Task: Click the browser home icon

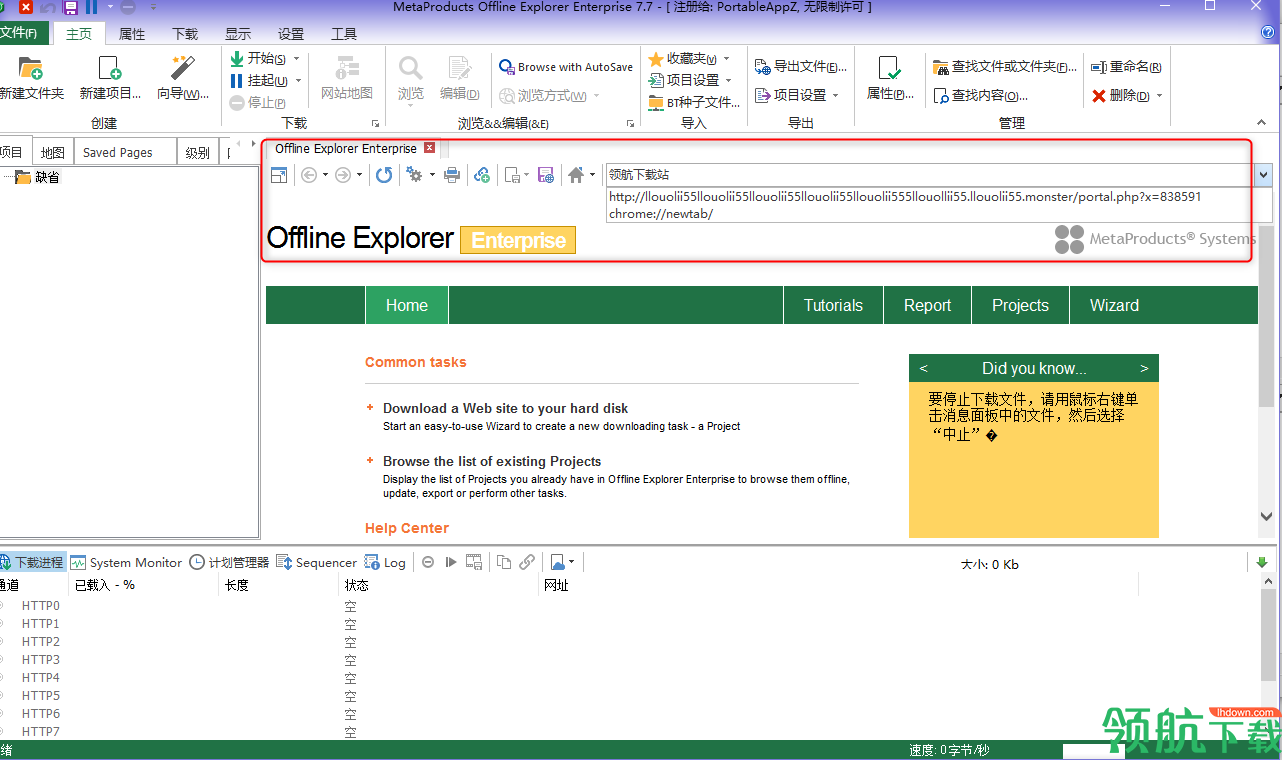Action: (576, 175)
